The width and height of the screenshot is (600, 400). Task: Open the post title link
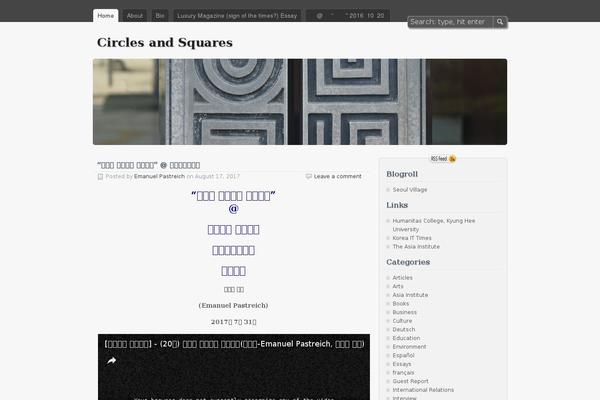148,165
